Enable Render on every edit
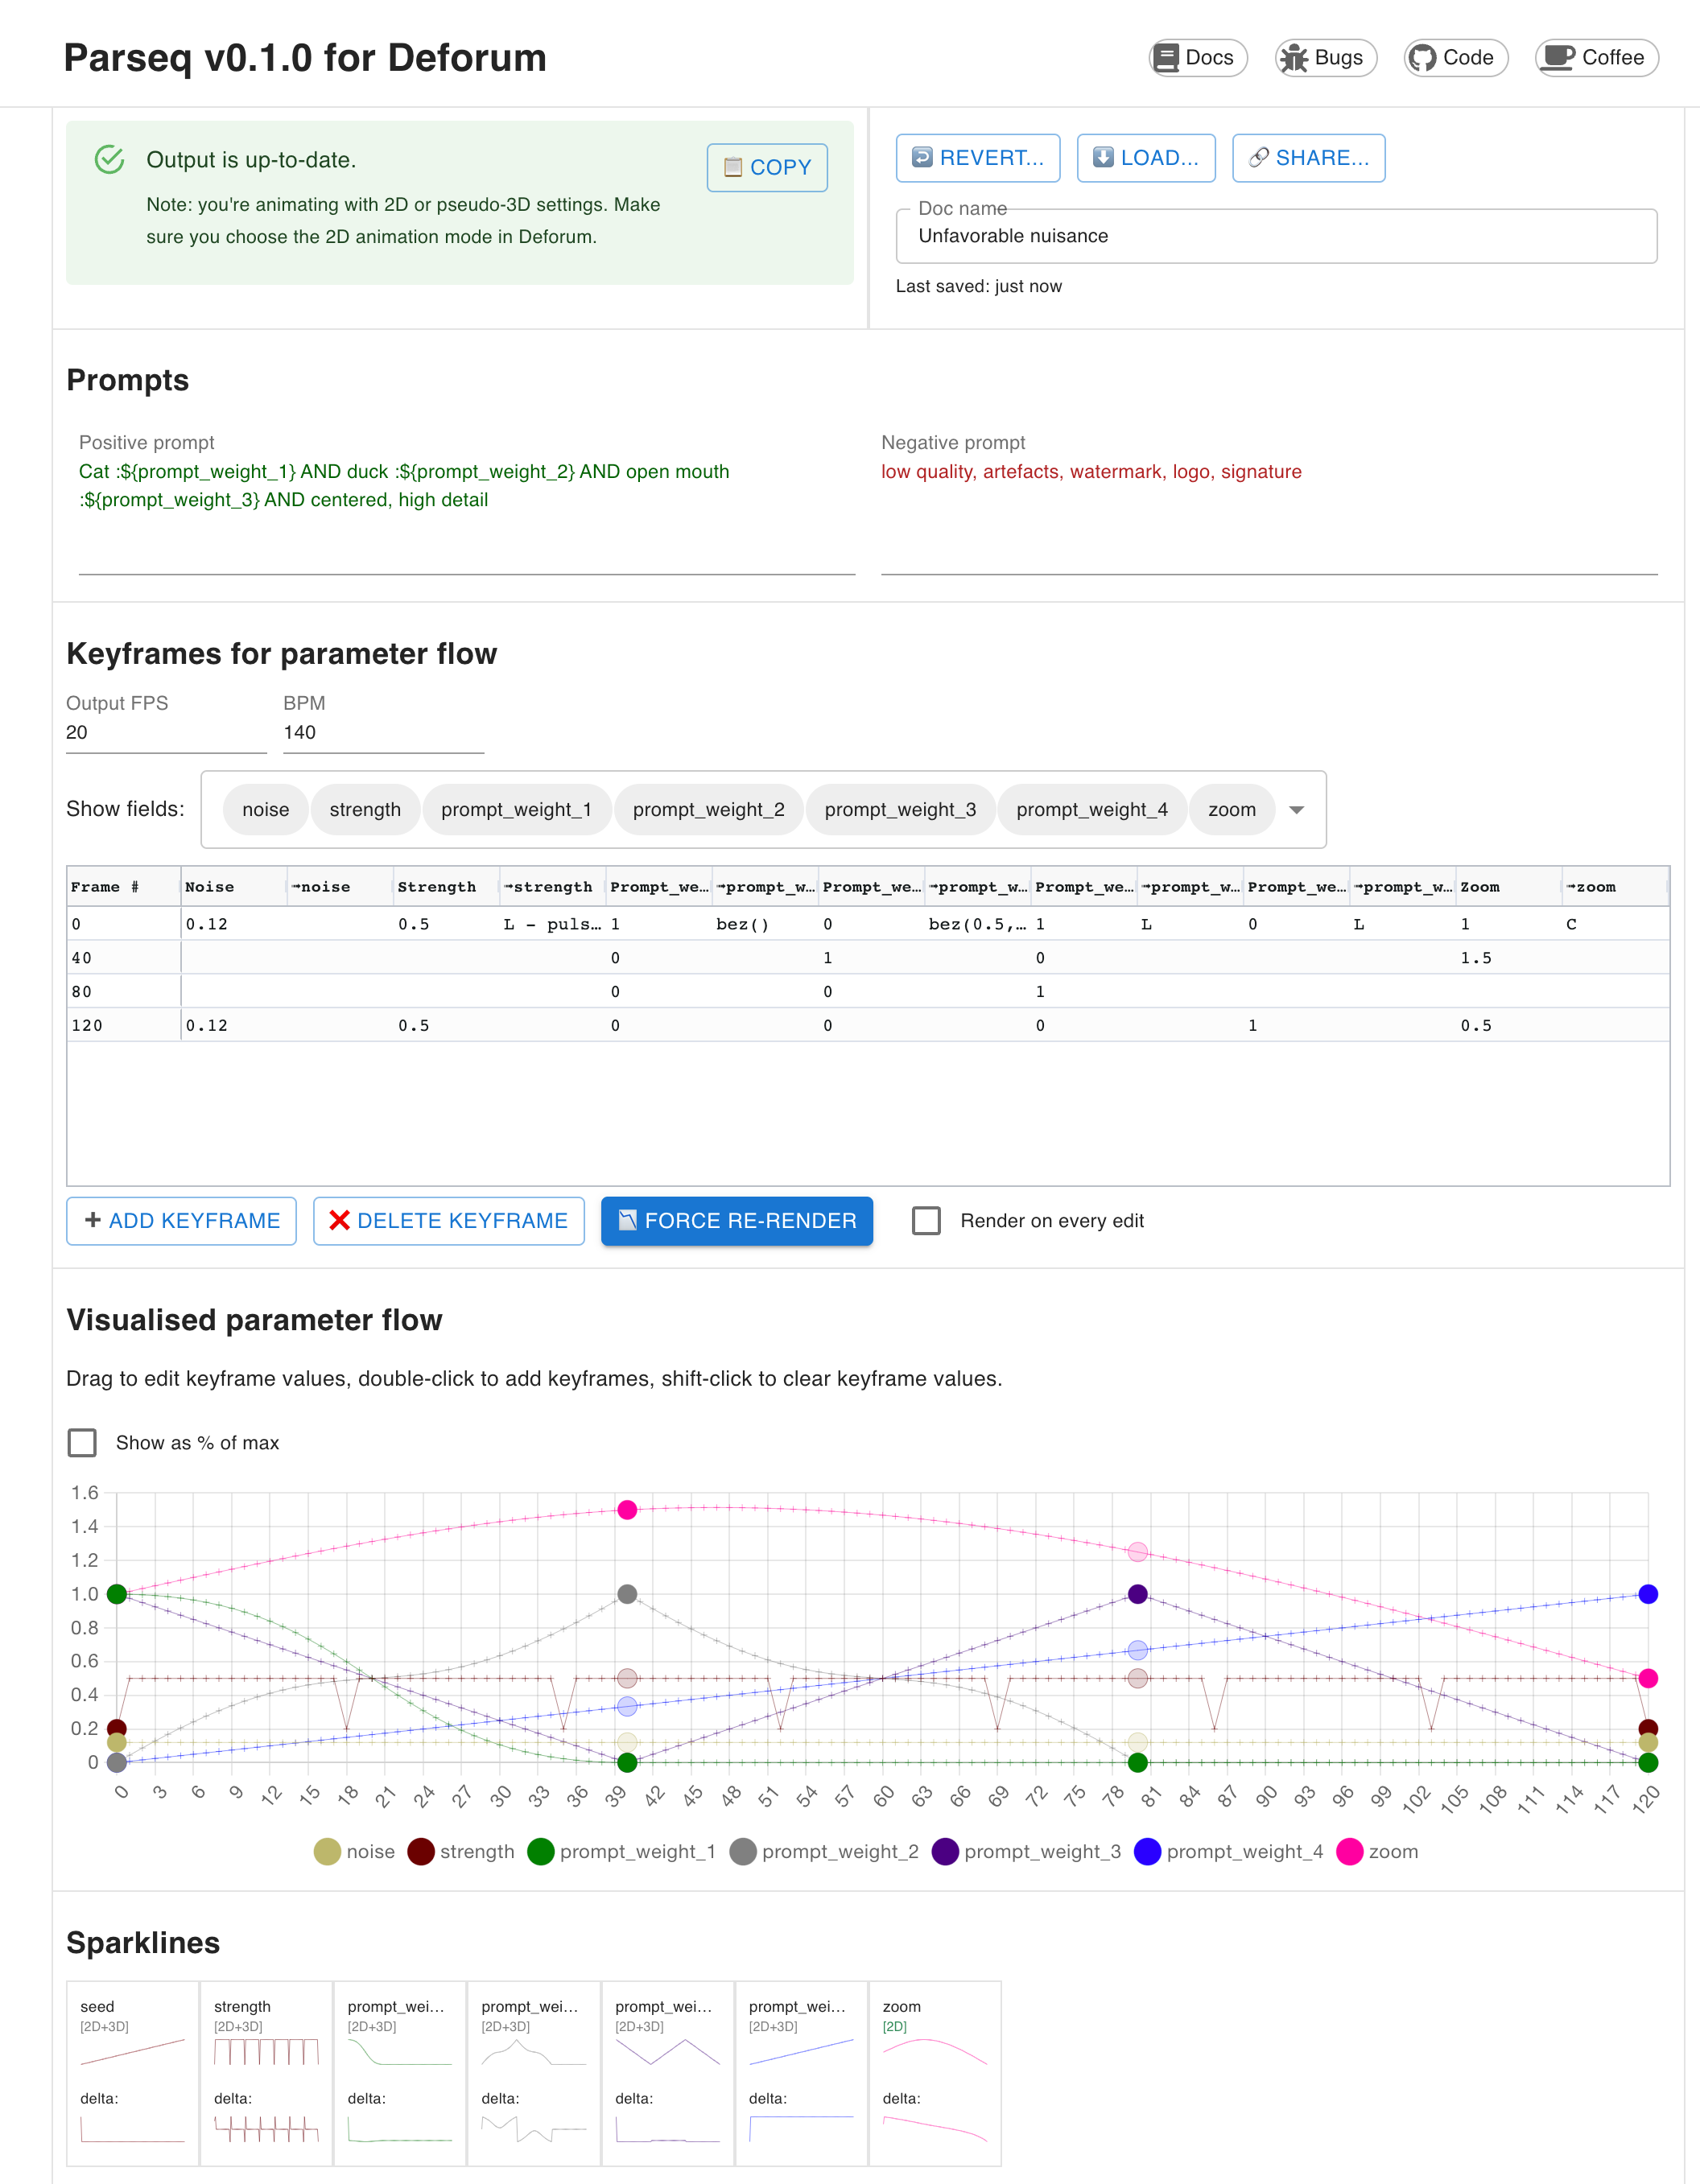 tap(927, 1220)
